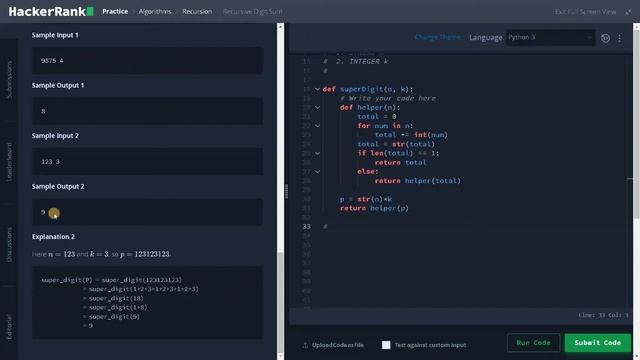Click line number 33 in gutter

(307, 227)
